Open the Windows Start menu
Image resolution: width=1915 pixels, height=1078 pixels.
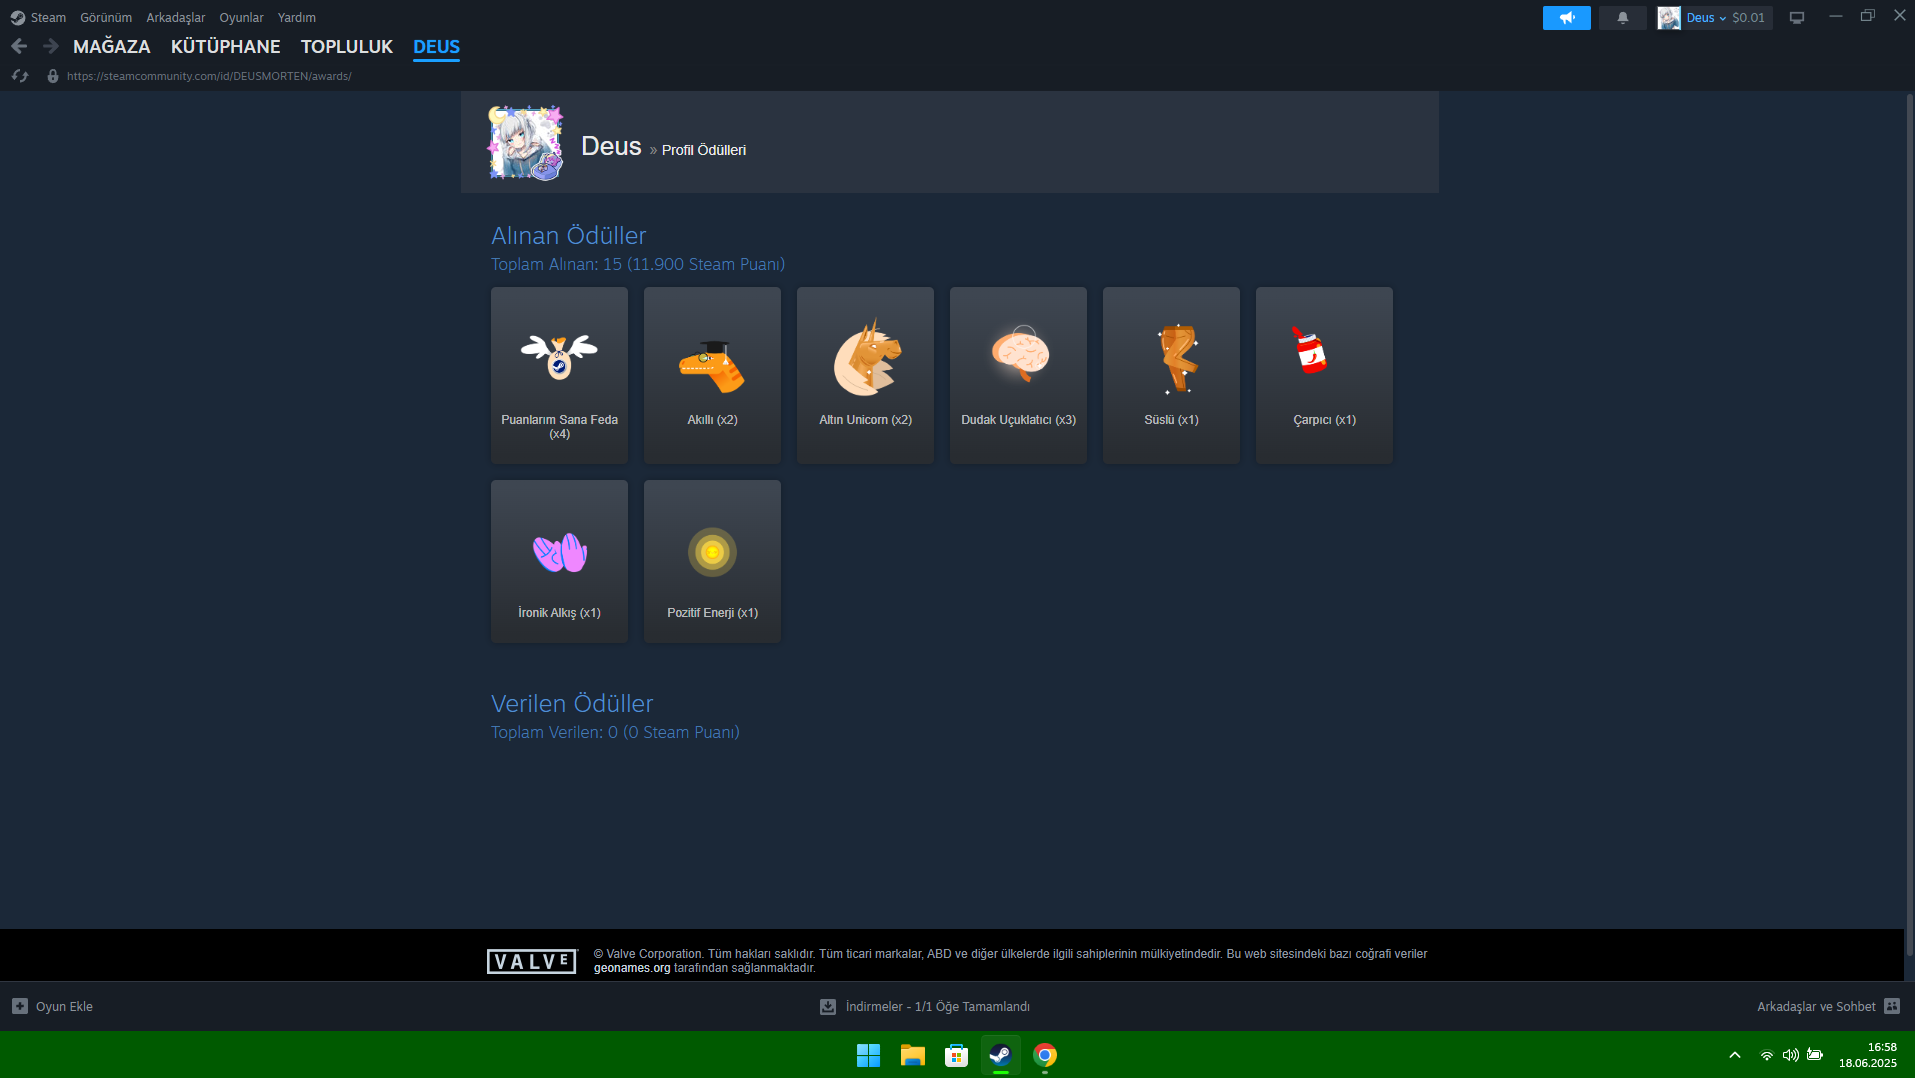[x=868, y=1055]
